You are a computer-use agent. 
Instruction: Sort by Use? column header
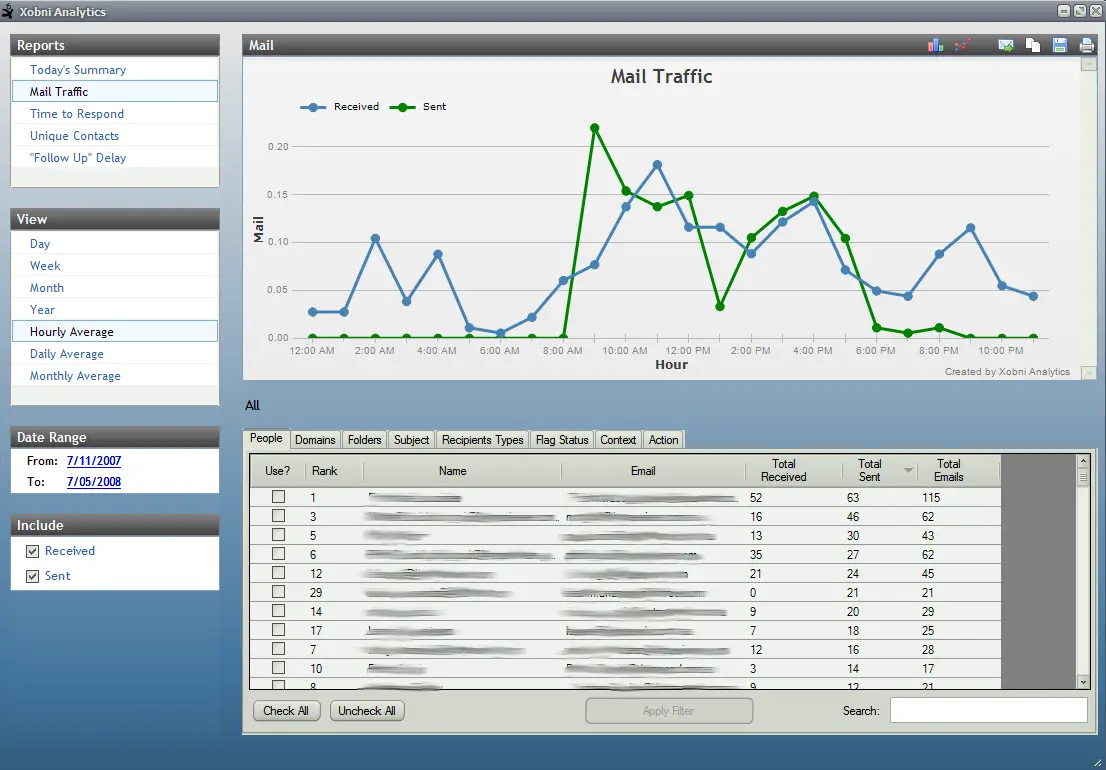pos(278,470)
